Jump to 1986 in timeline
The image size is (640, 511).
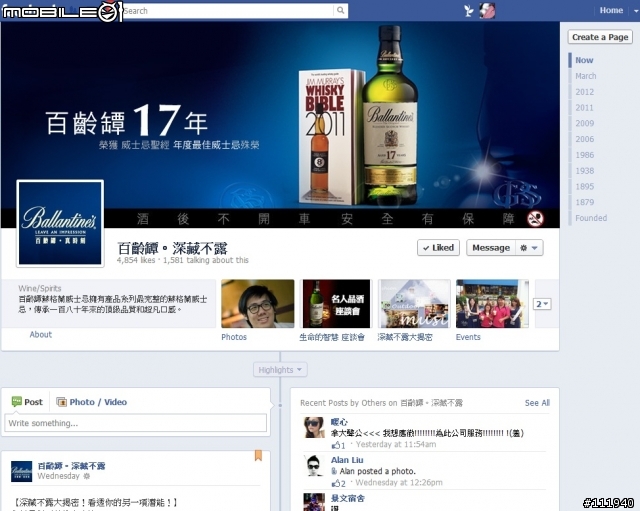pos(584,155)
